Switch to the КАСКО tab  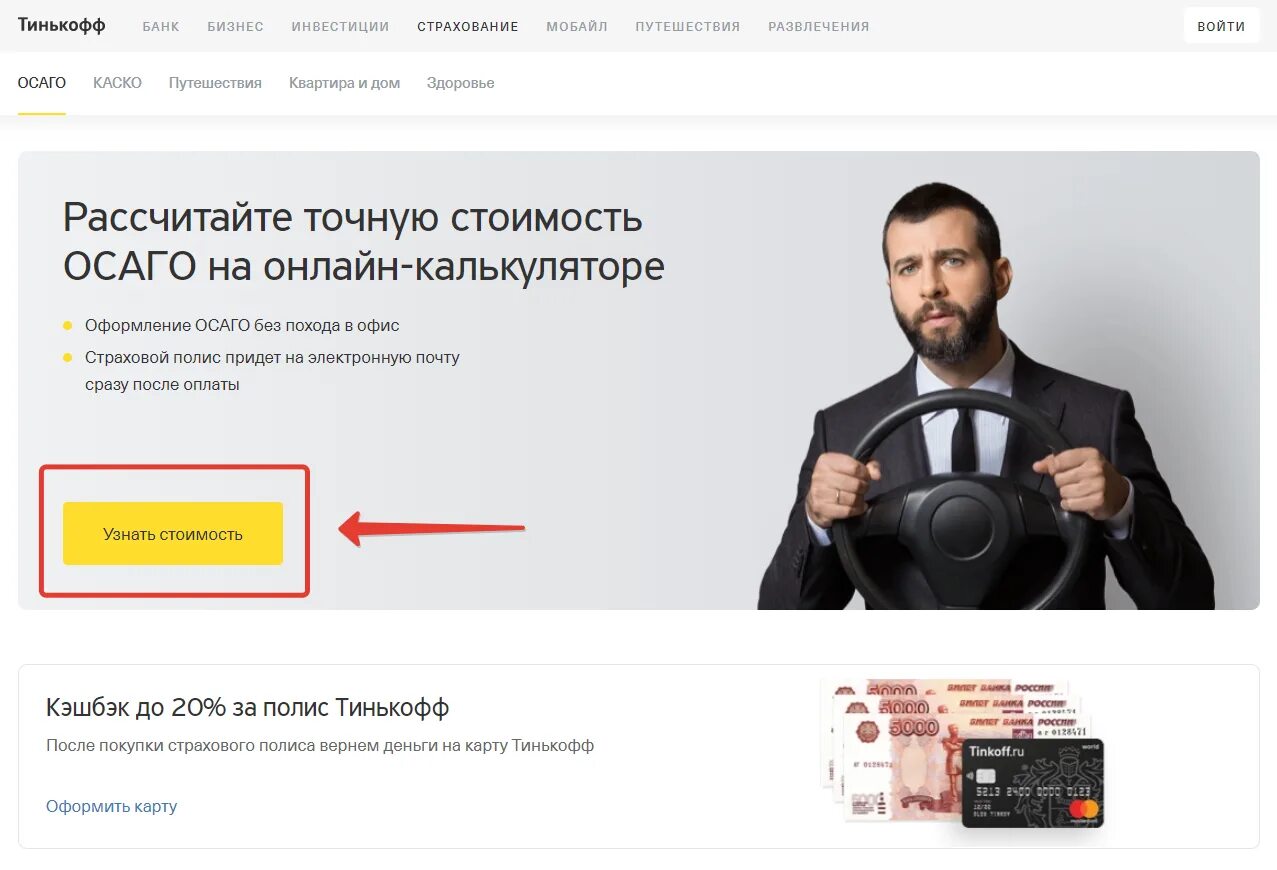click(117, 83)
